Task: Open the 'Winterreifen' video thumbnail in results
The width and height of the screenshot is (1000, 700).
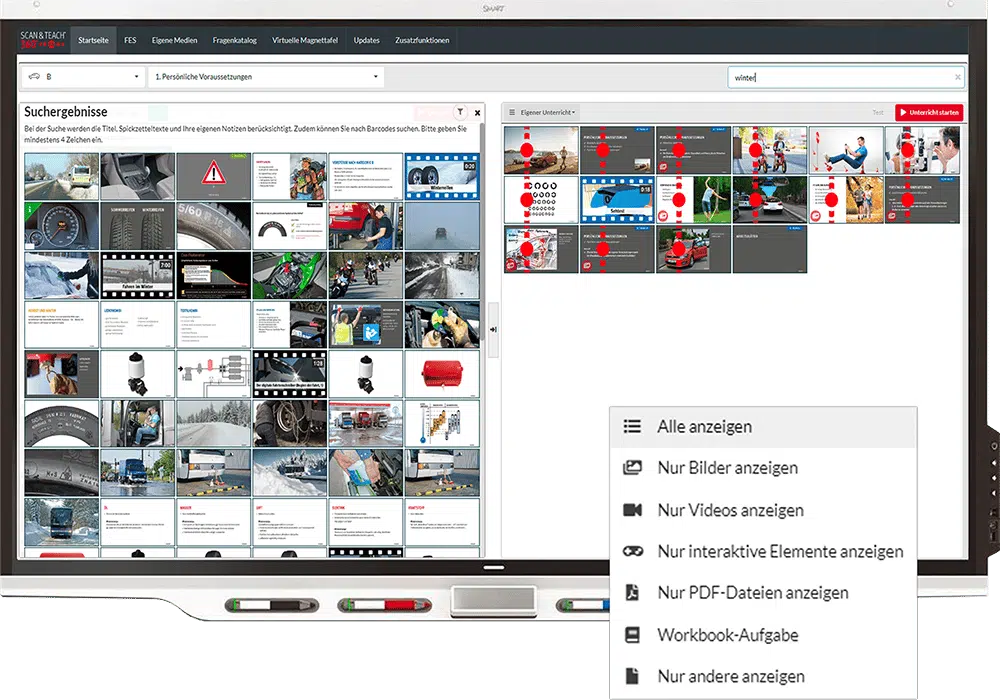Action: click(442, 176)
